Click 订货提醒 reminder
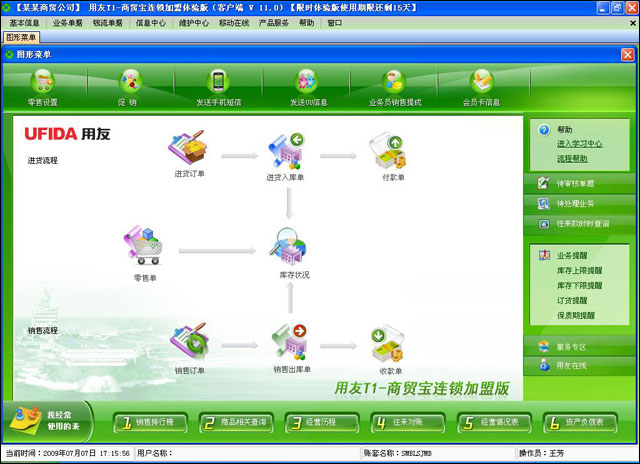The image size is (640, 464). coord(572,301)
